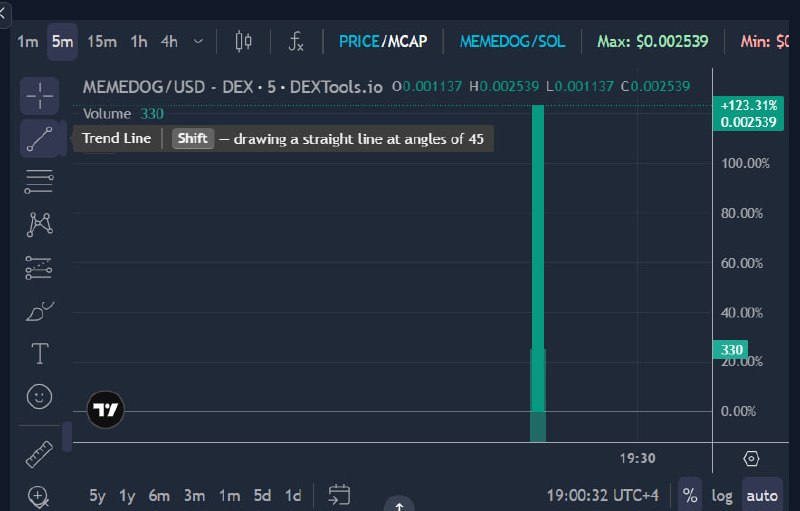
Task: Collapse the drawing toolbar side handle
Action: [x=67, y=437]
